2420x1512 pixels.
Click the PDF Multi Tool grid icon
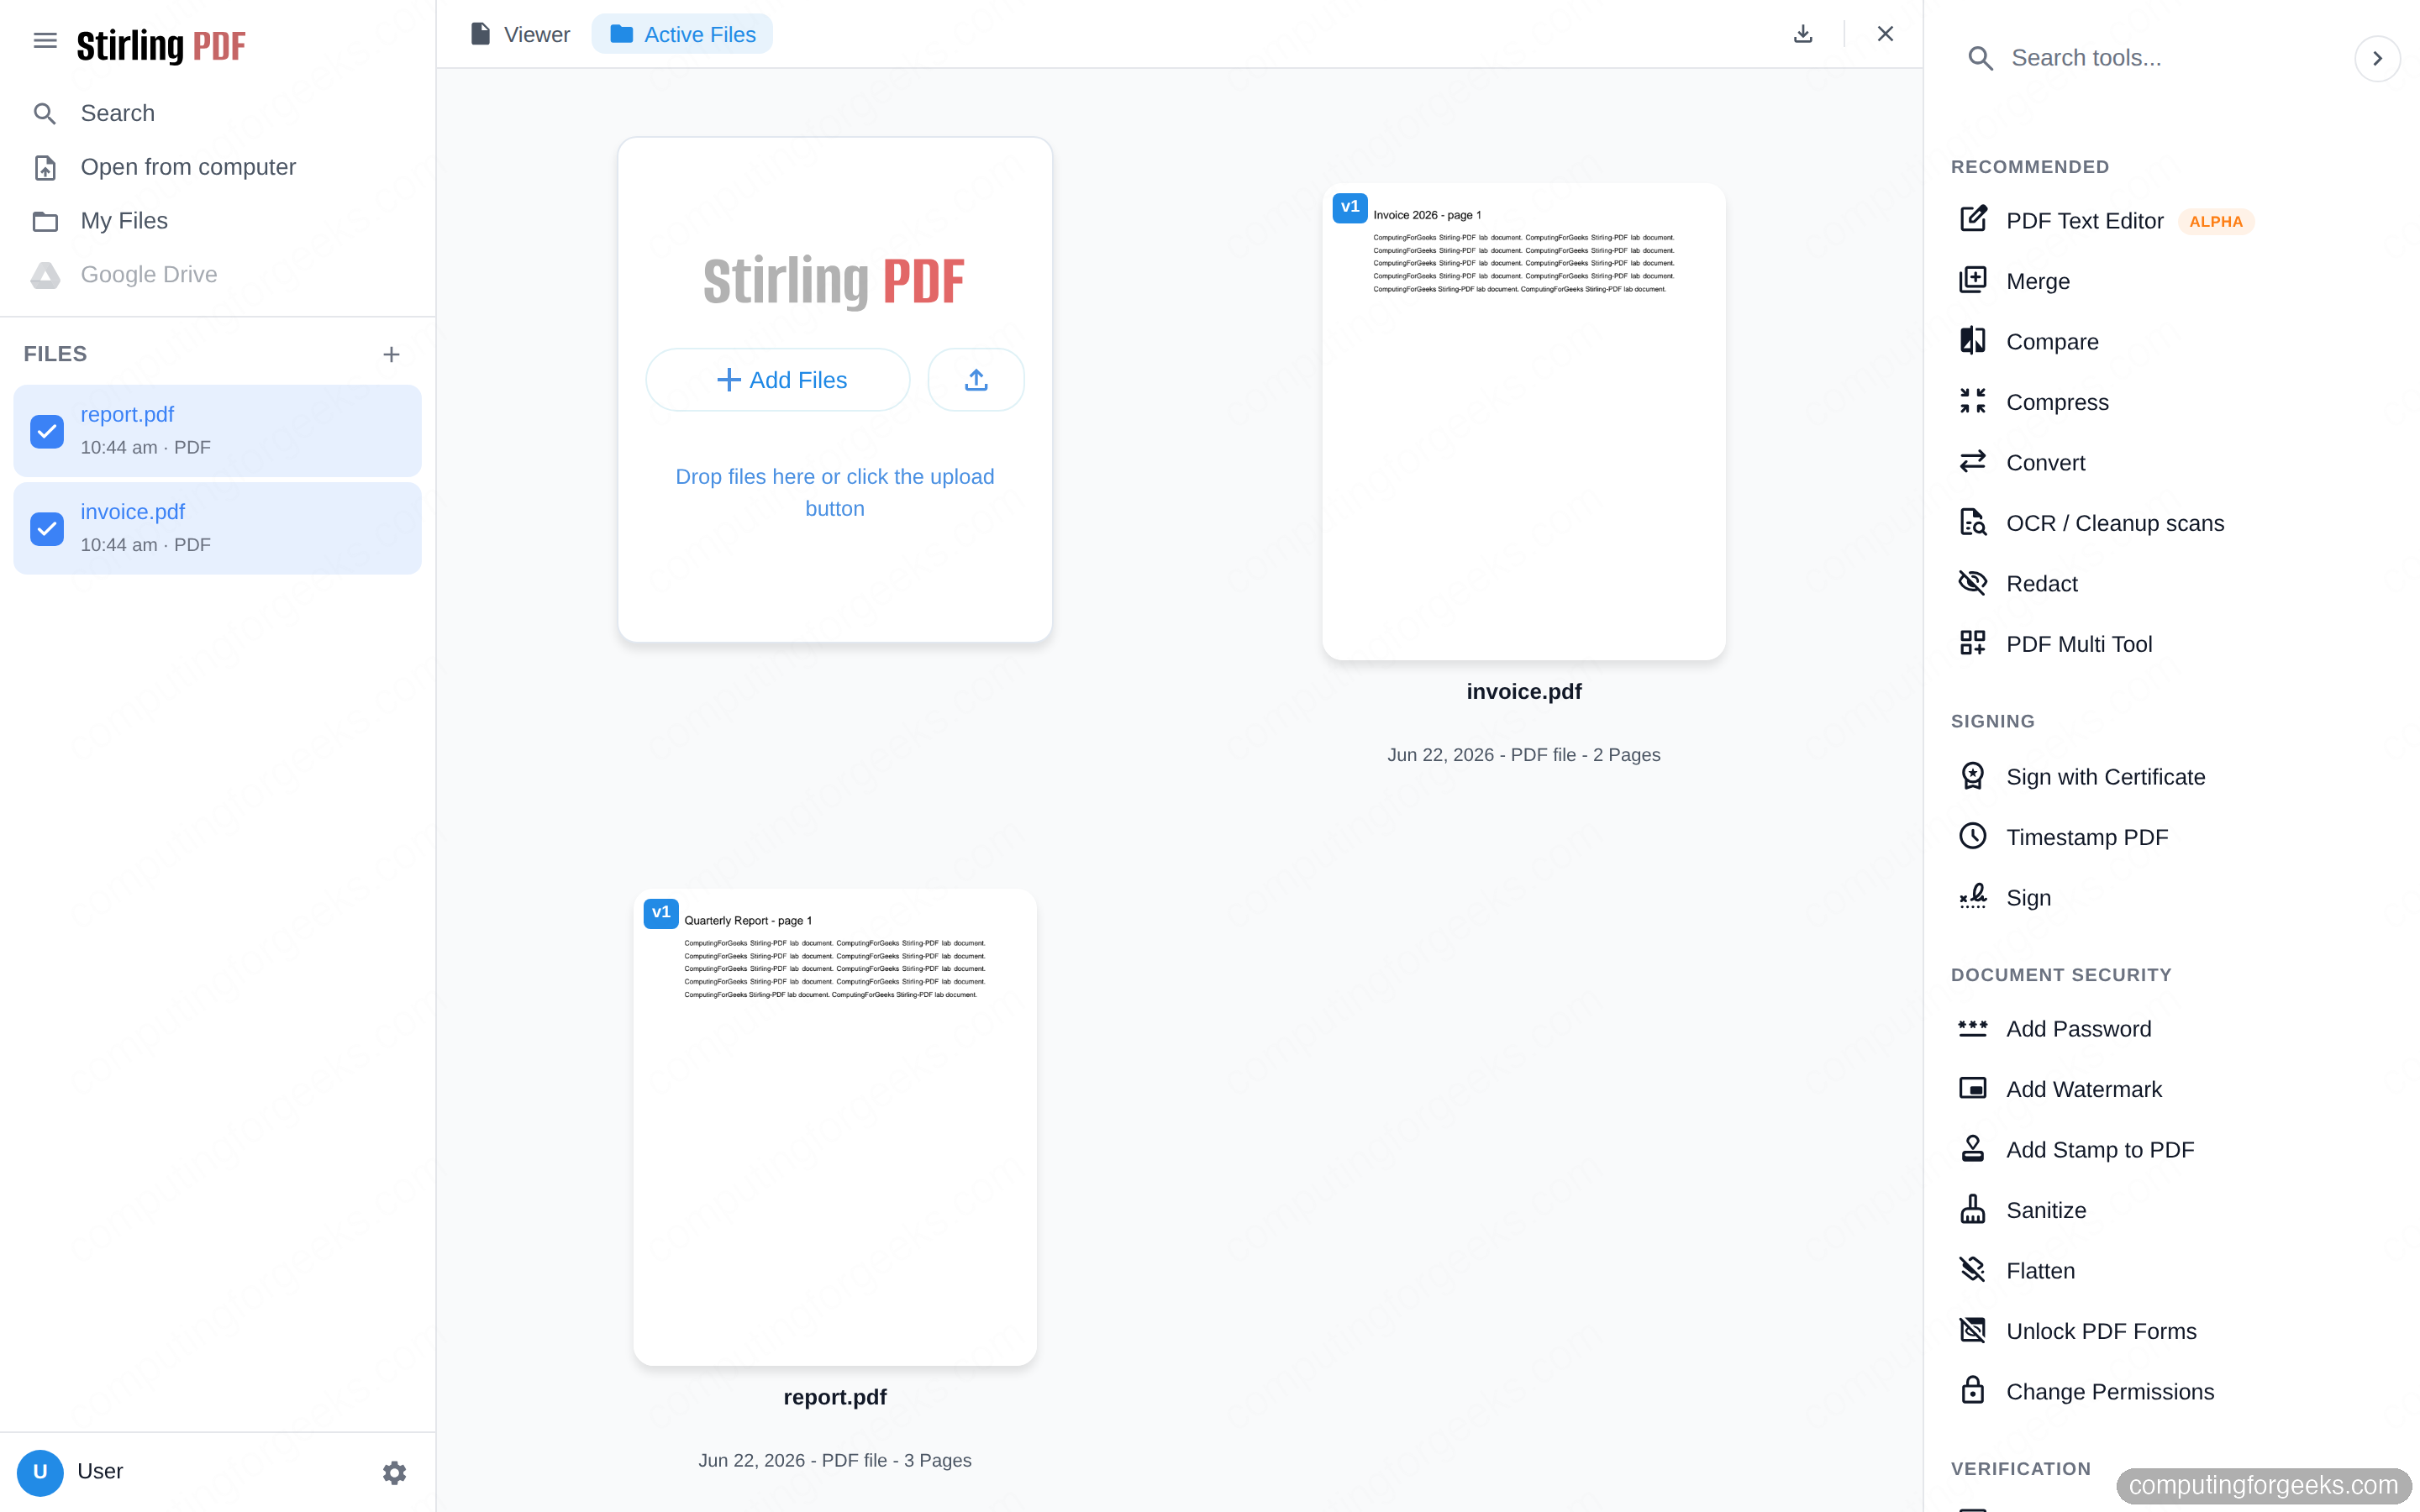tap(1973, 643)
